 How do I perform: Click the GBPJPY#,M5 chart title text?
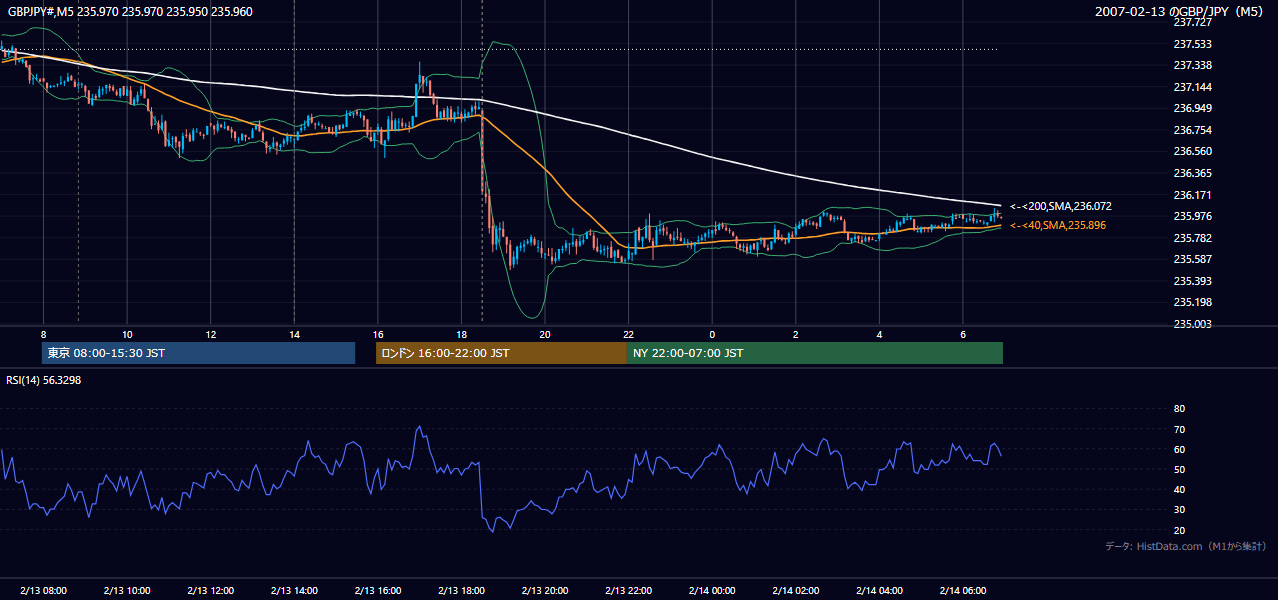130,11
